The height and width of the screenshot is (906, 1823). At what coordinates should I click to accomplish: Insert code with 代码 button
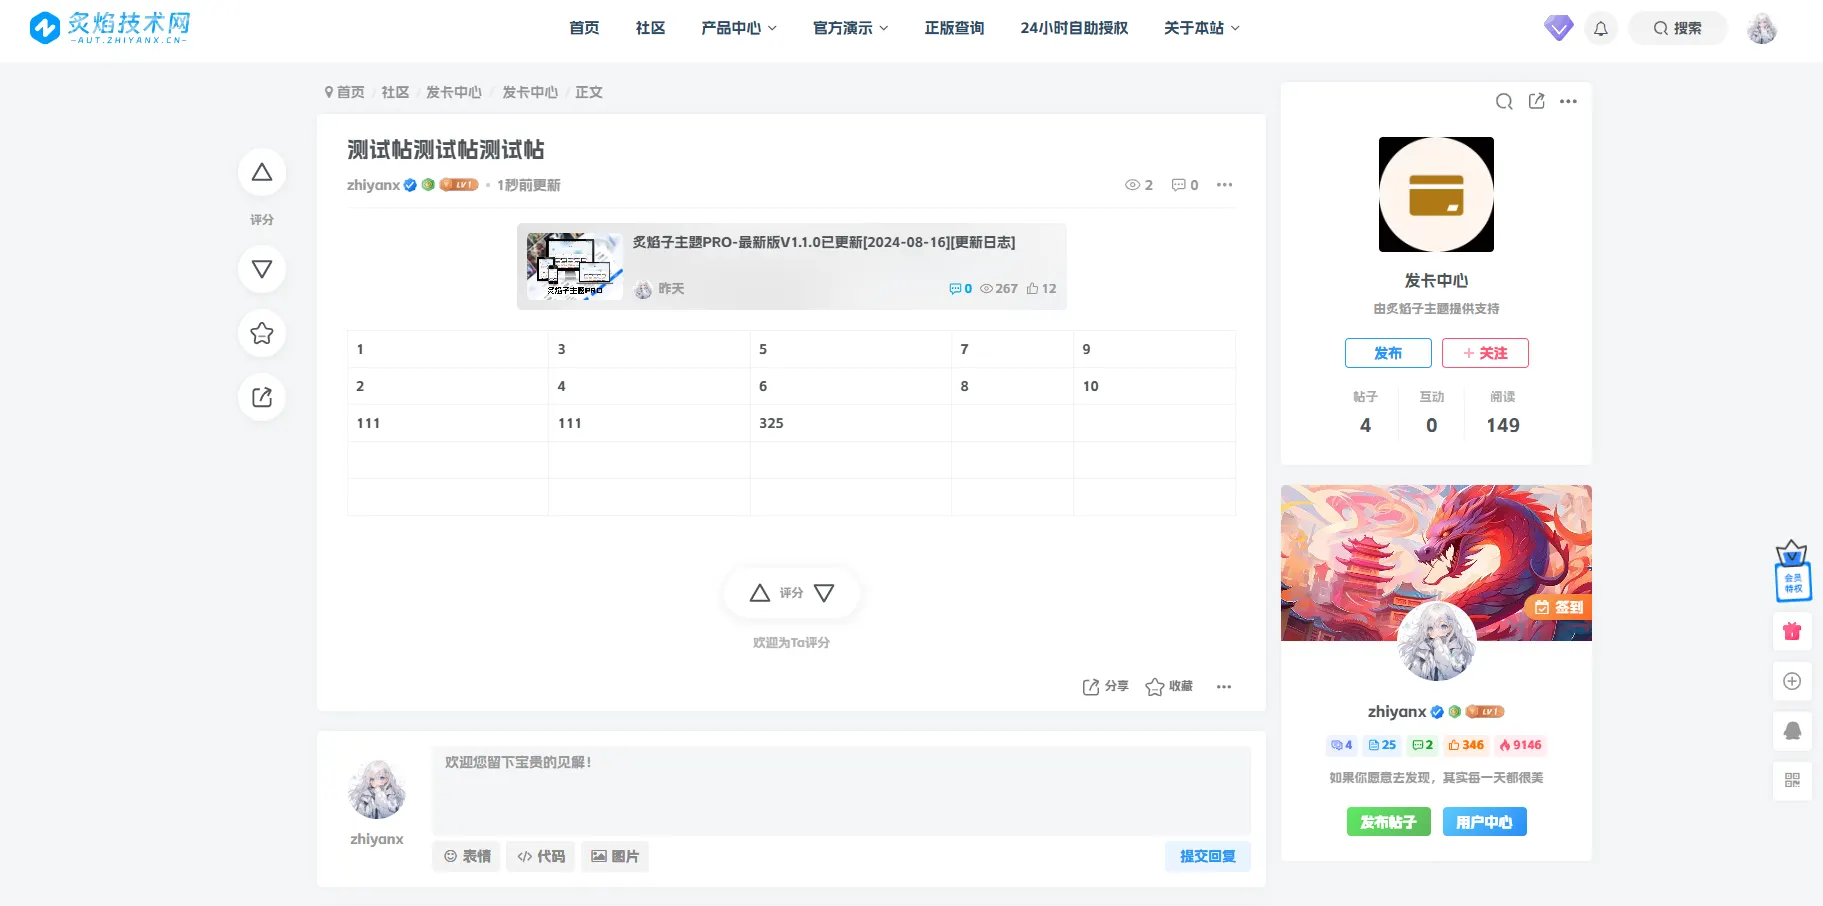(x=541, y=856)
